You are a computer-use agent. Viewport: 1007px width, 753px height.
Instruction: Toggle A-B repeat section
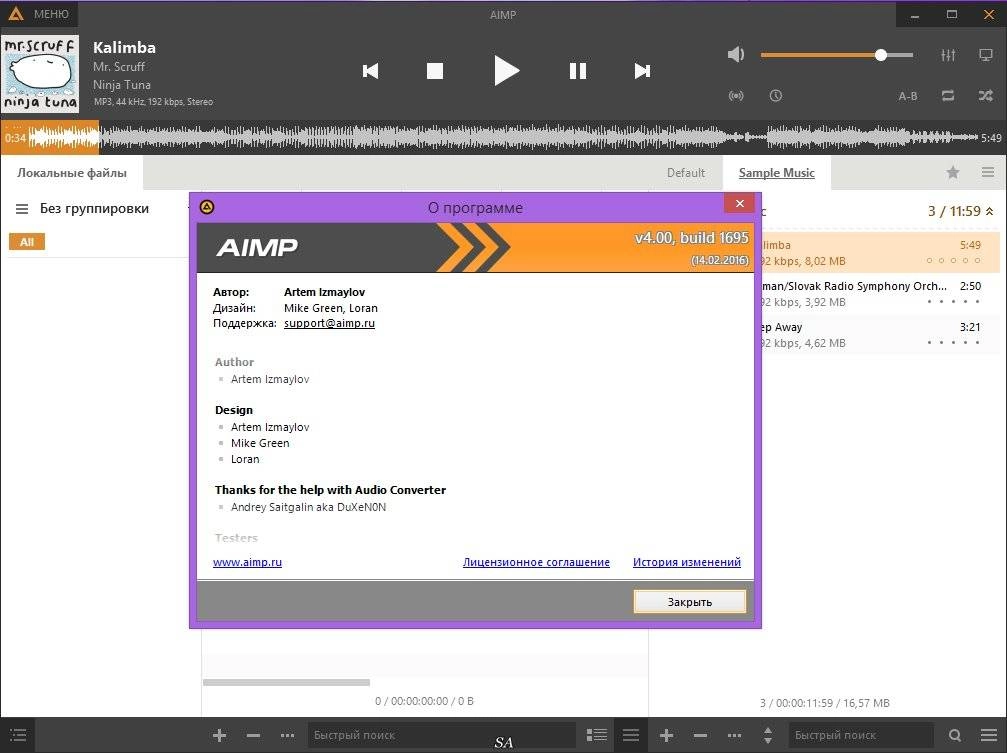[x=907, y=96]
